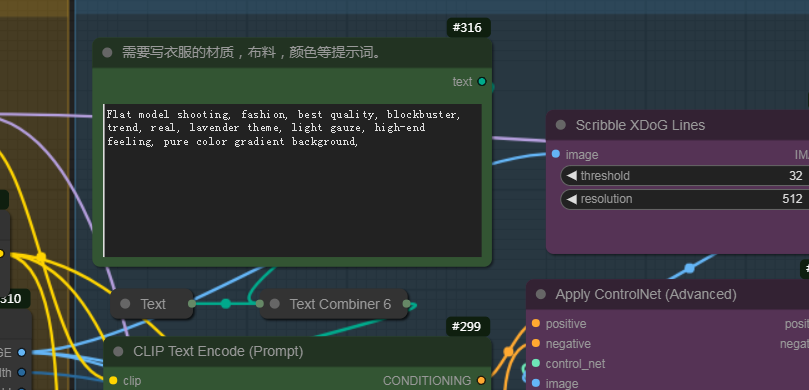Click the #316 node ID badge
Screen dimensions: 809x390
pos(468,28)
